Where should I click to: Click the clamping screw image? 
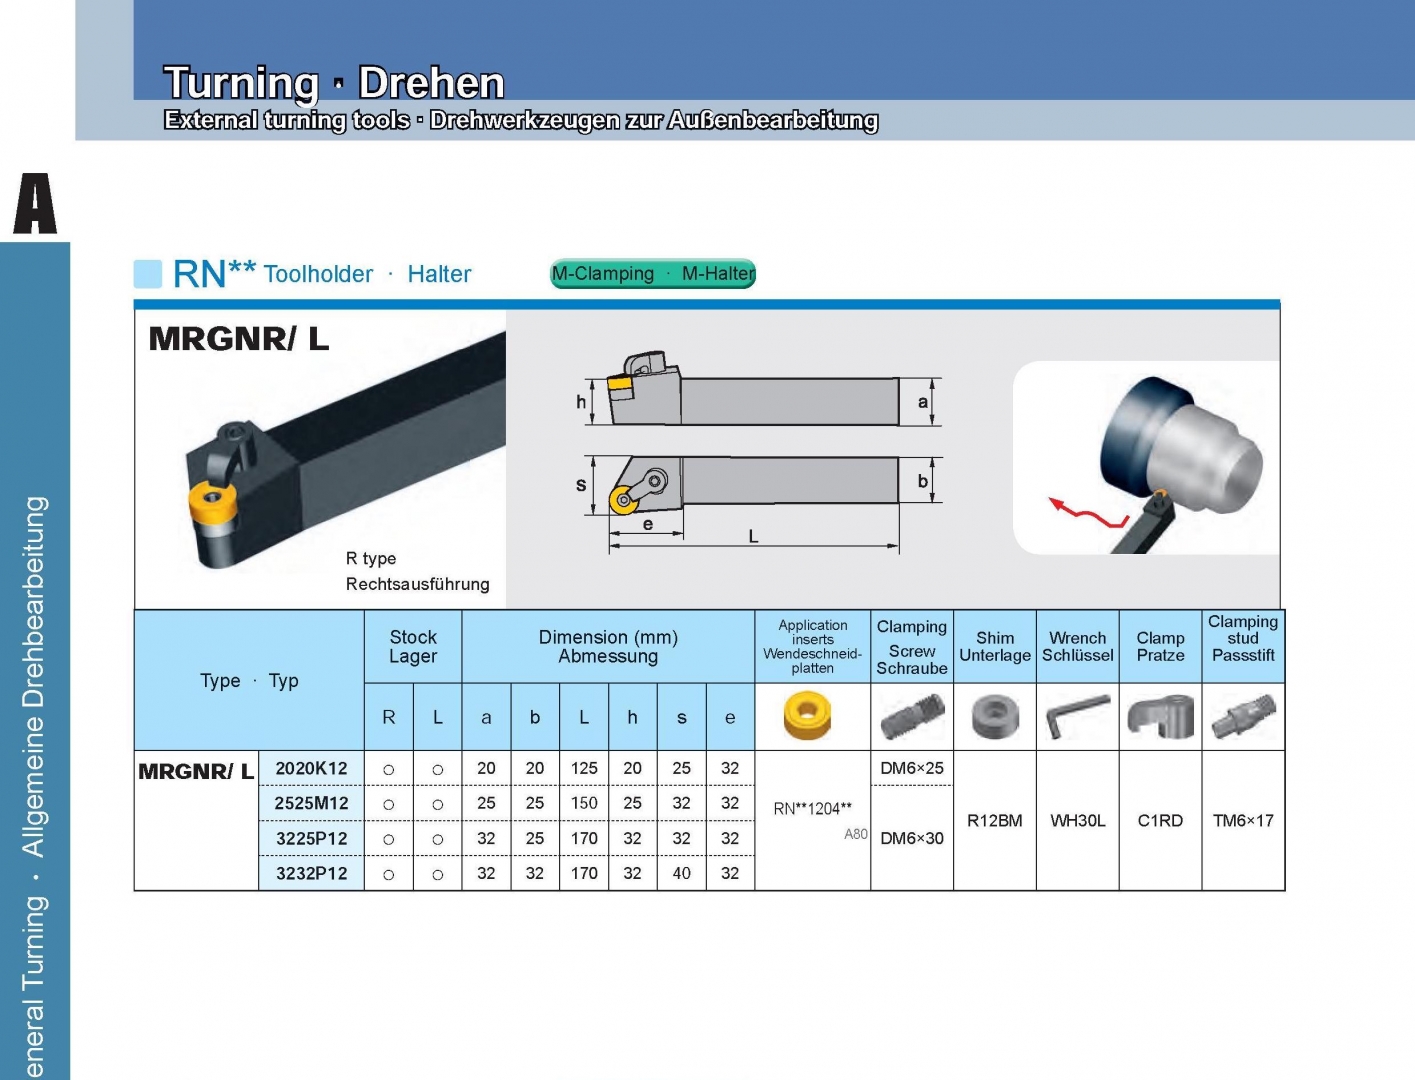point(912,717)
